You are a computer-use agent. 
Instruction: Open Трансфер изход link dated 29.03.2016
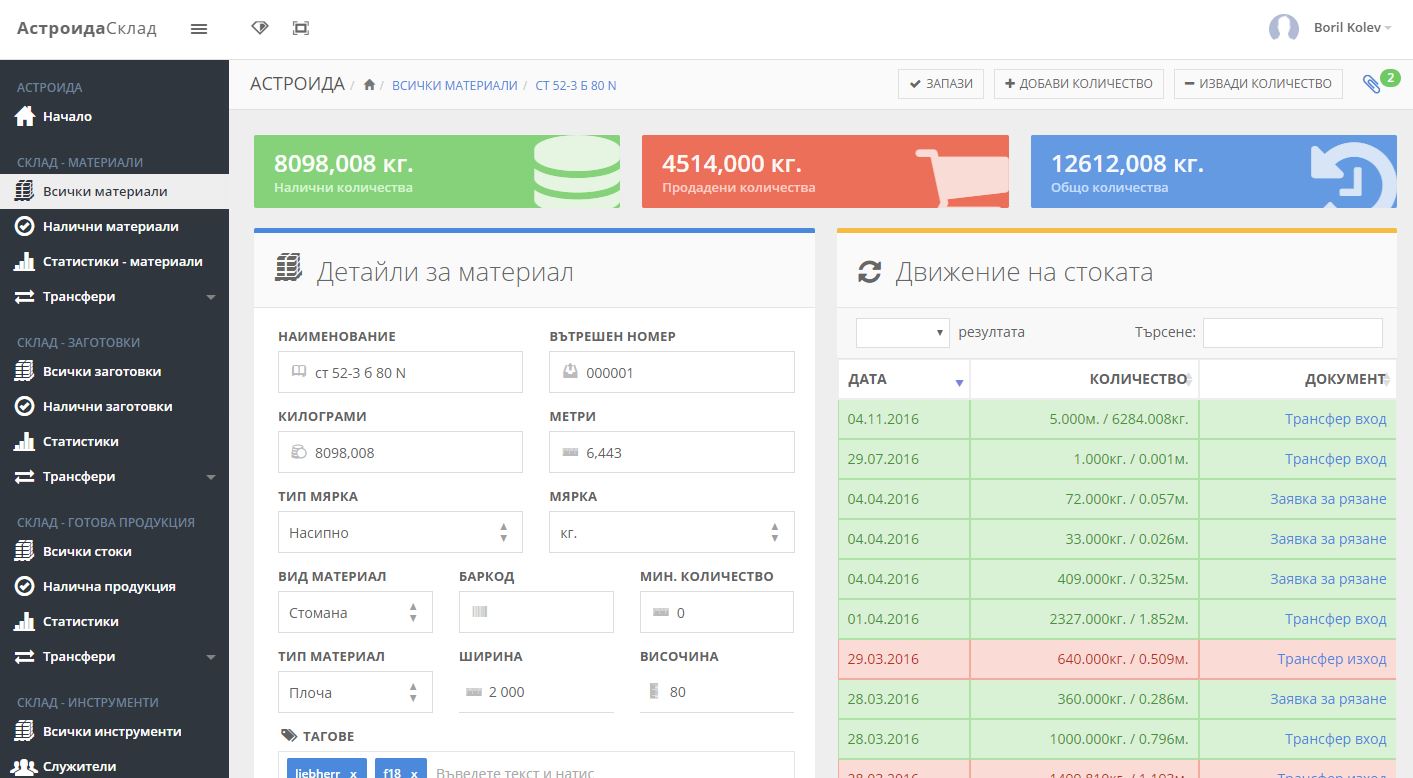tap(1332, 659)
